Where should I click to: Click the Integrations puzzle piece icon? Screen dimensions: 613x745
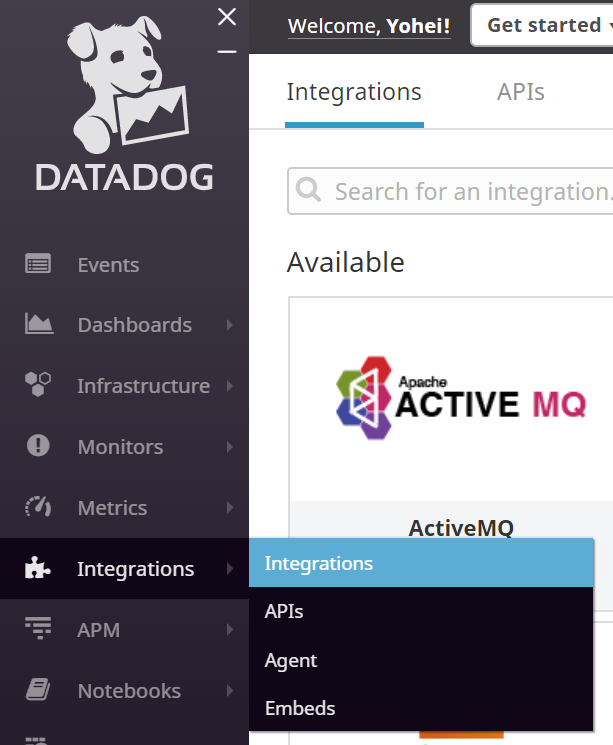38,568
